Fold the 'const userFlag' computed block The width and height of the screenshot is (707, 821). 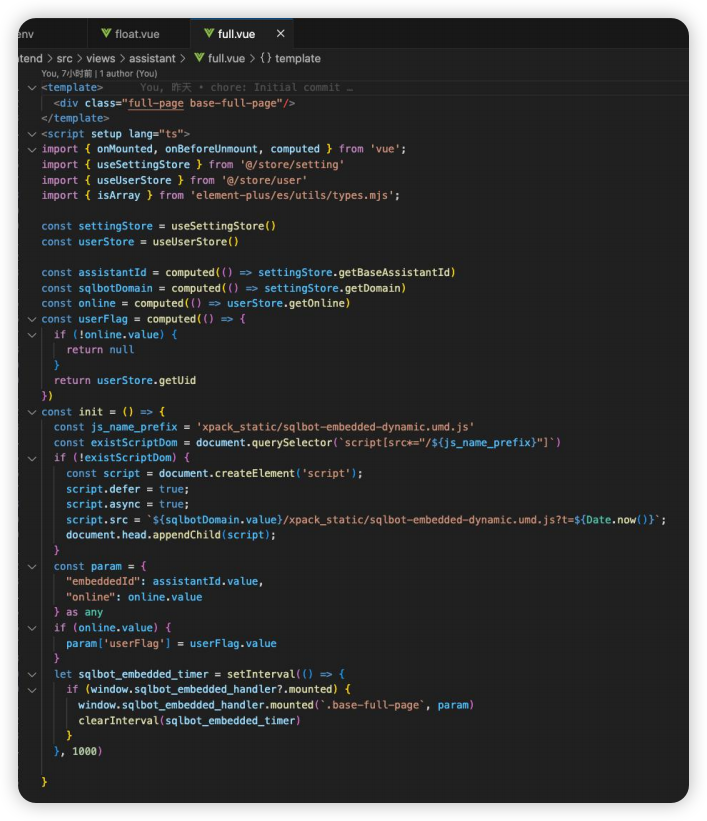click(x=32, y=319)
